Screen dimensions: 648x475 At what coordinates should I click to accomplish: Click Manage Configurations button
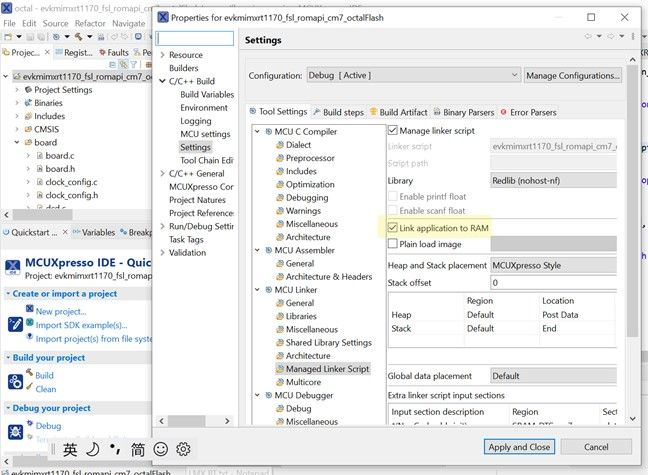pos(573,76)
